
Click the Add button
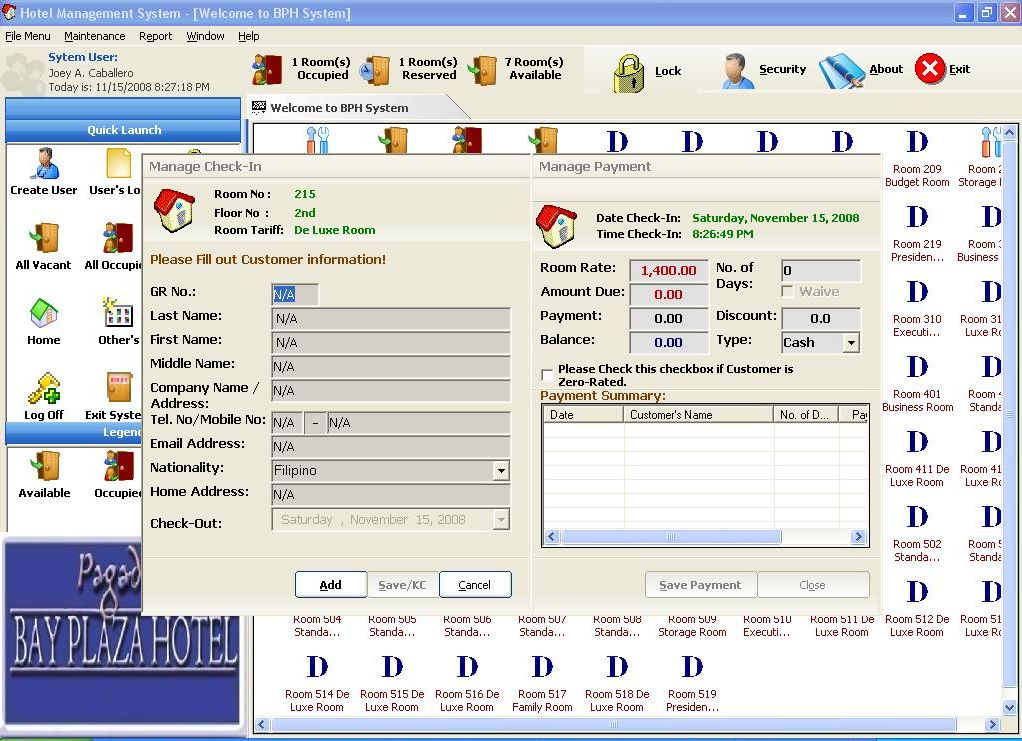pos(330,585)
